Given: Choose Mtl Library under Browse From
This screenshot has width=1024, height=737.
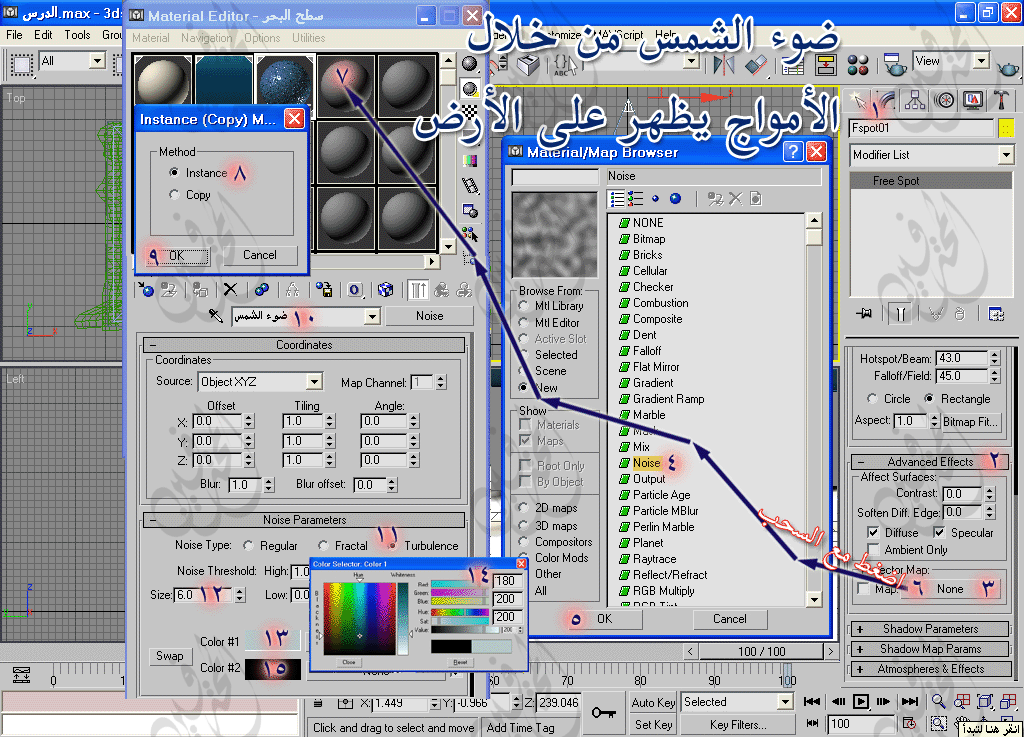Looking at the screenshot, I should point(523,306).
